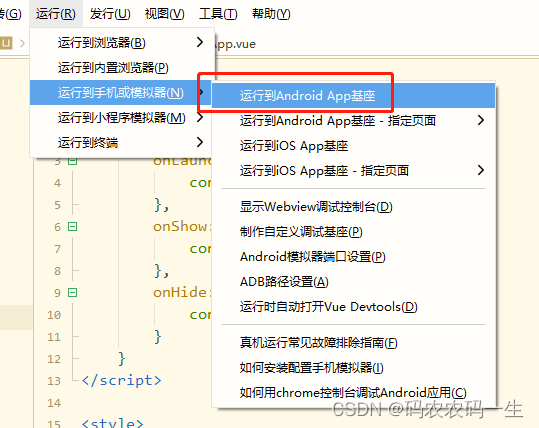Screen dimensions: 539x428
Task: Collapse code fold at line 3
Action: tap(73, 161)
